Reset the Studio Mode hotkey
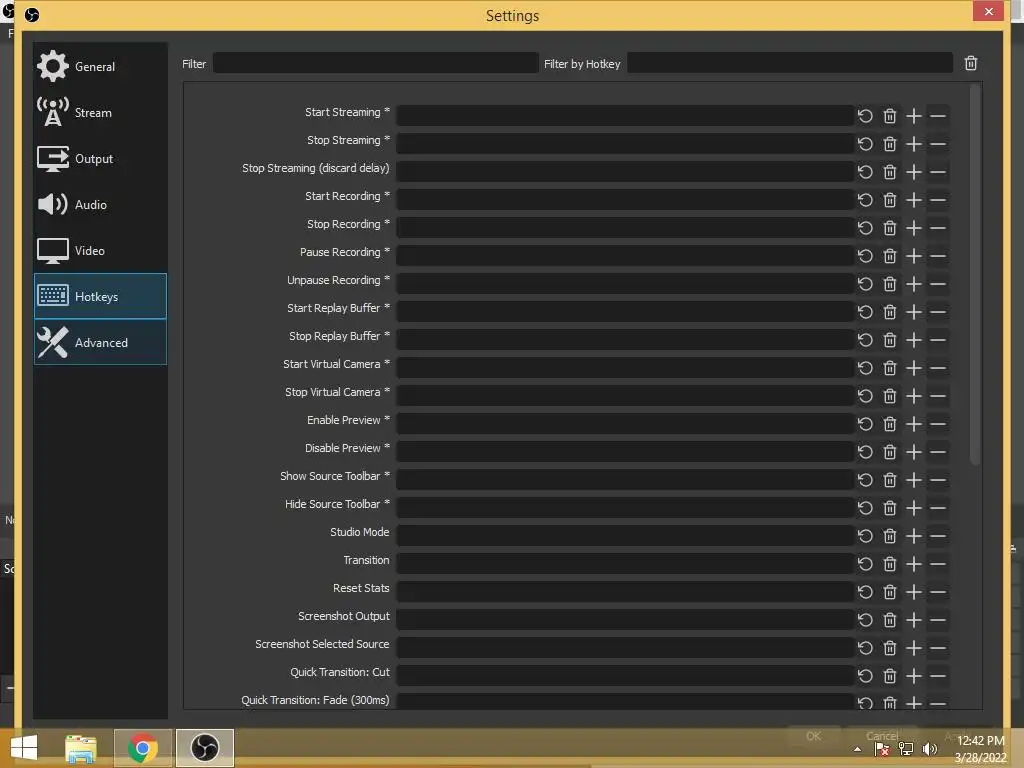The height and width of the screenshot is (768, 1024). tap(865, 536)
